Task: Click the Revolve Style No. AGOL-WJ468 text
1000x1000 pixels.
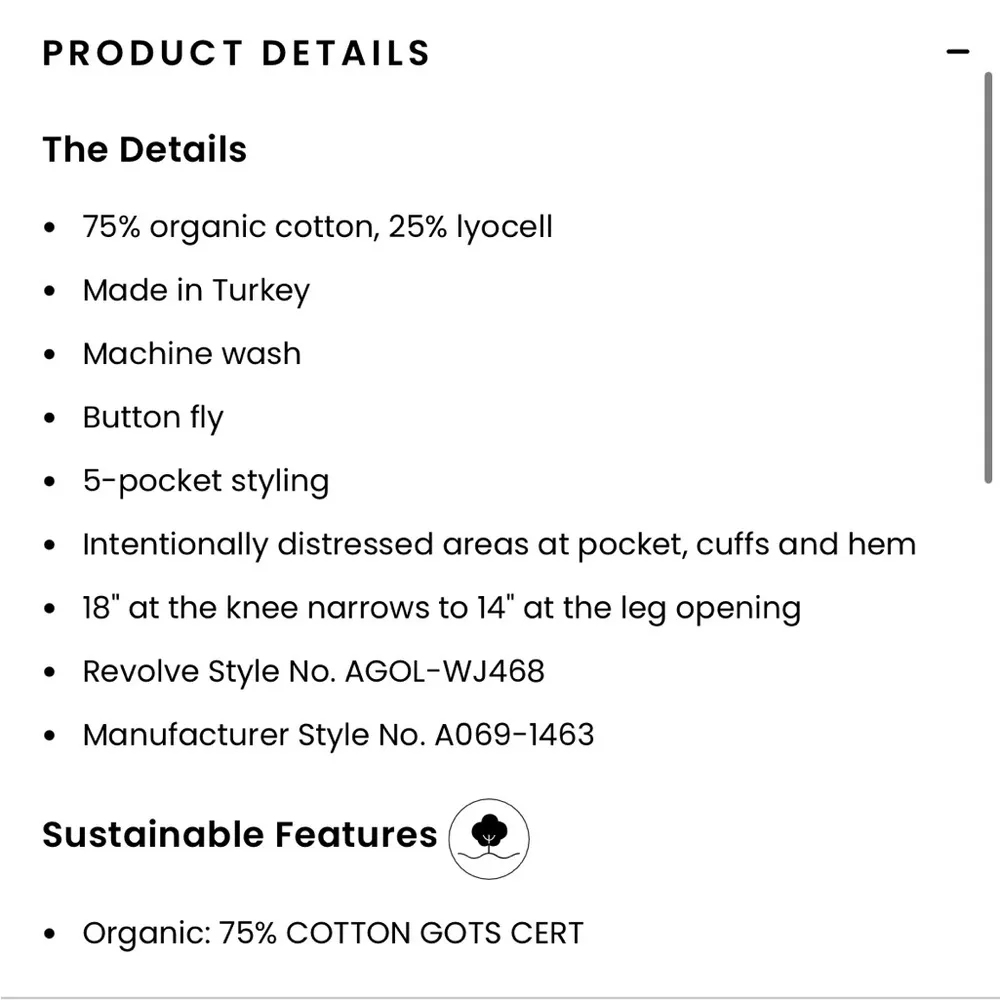Action: tap(314, 671)
